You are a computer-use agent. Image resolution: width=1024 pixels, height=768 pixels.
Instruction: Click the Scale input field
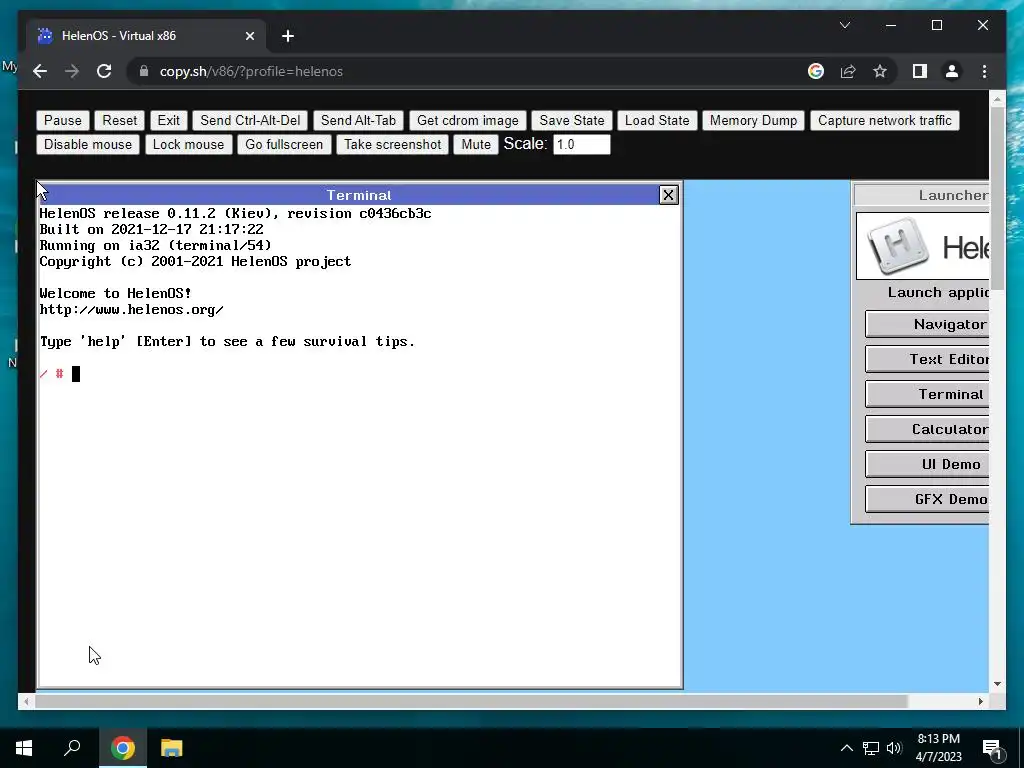[582, 144]
